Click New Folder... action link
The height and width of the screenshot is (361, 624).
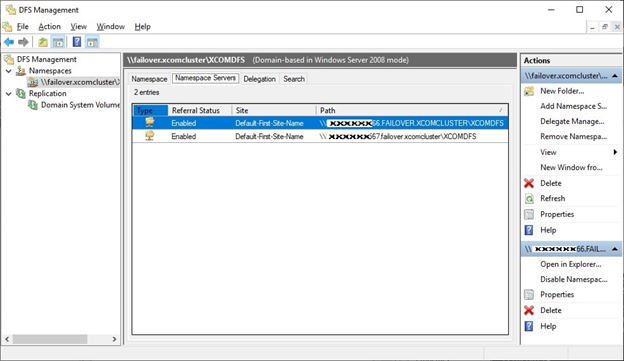pyautogui.click(x=562, y=91)
